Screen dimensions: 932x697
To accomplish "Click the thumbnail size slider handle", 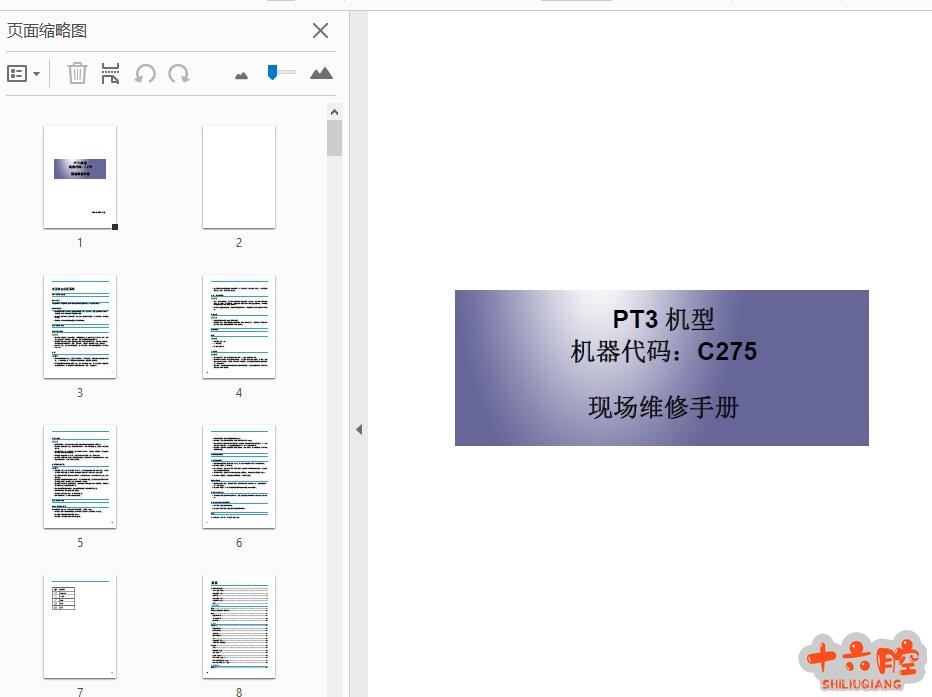I will point(273,72).
